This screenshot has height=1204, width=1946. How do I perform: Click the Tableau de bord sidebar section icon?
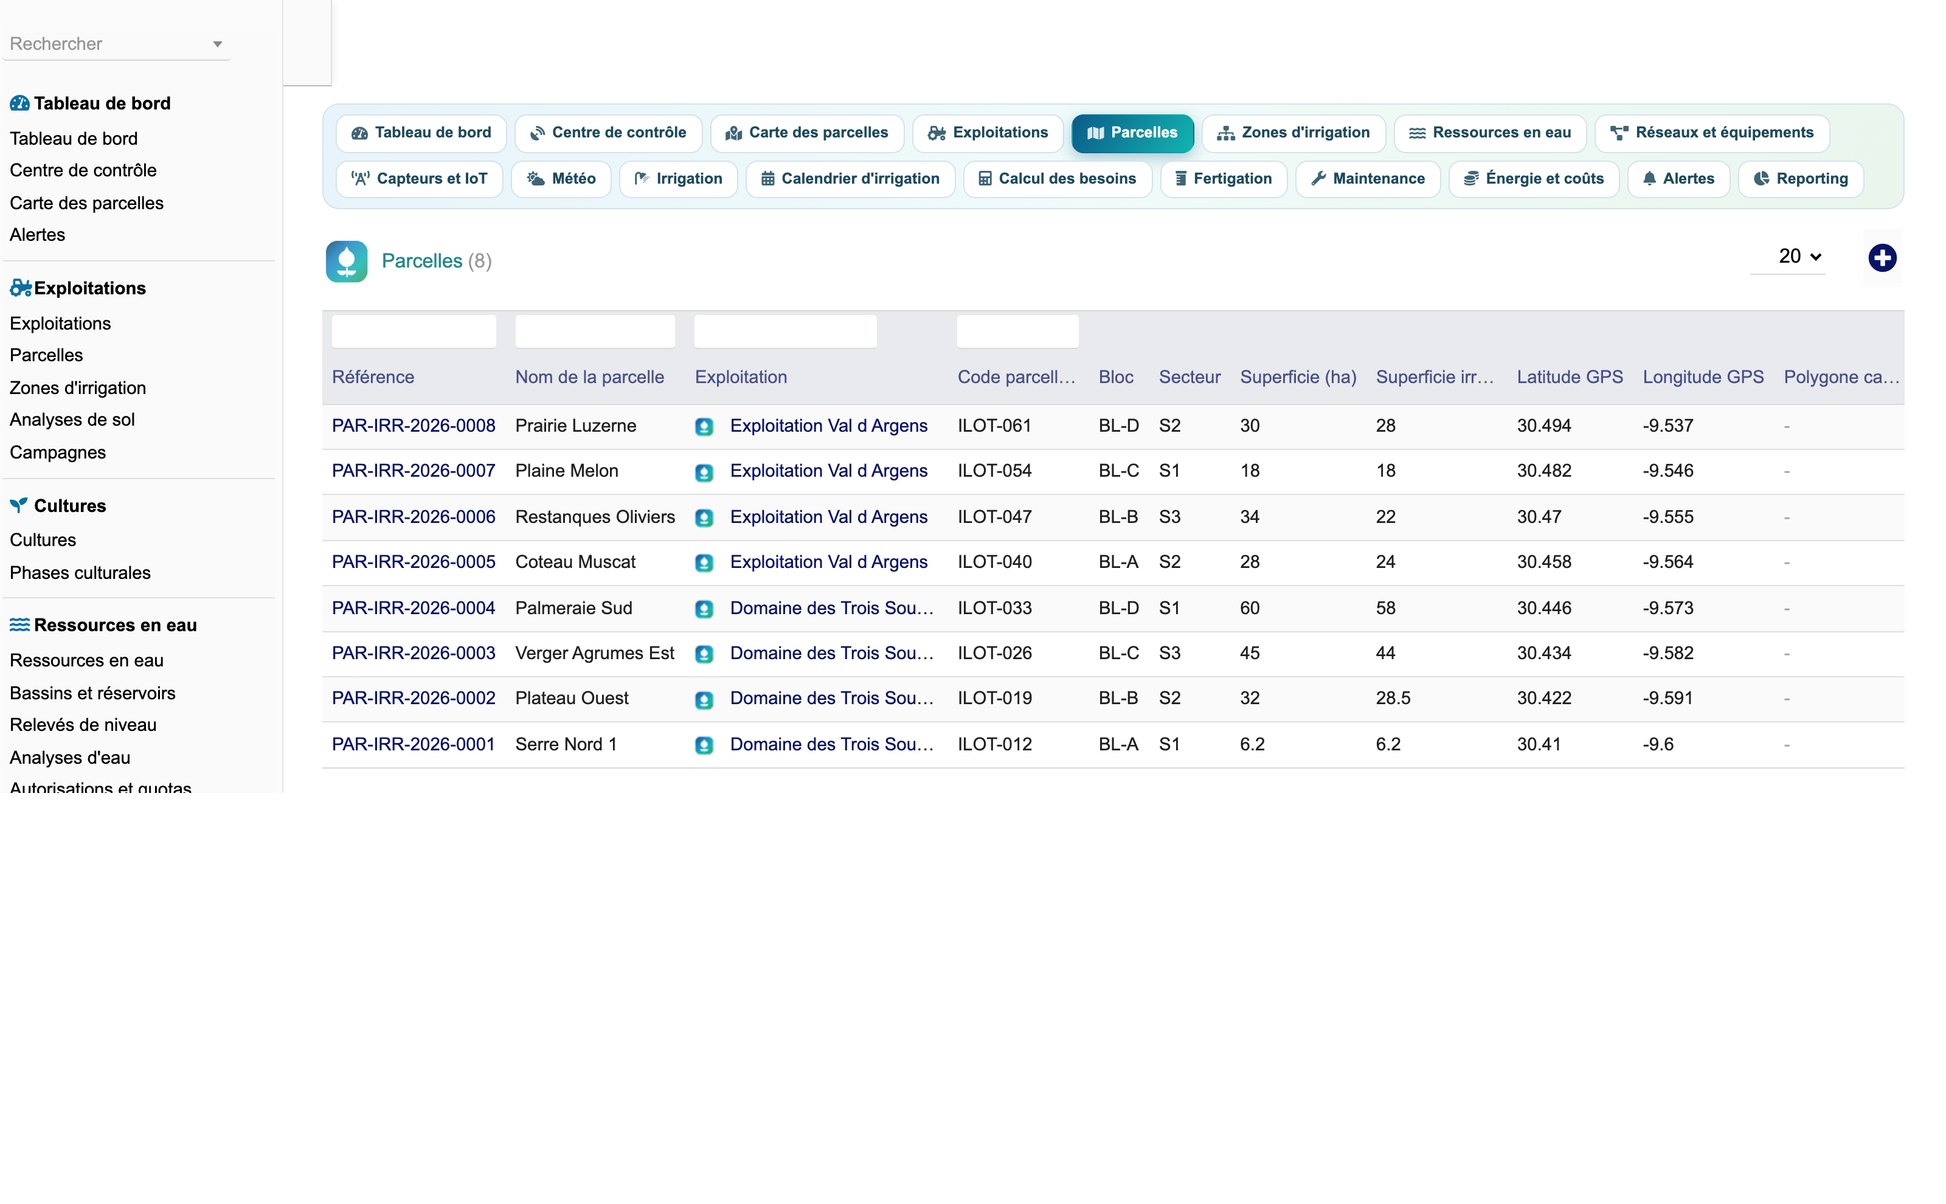pos(19,103)
